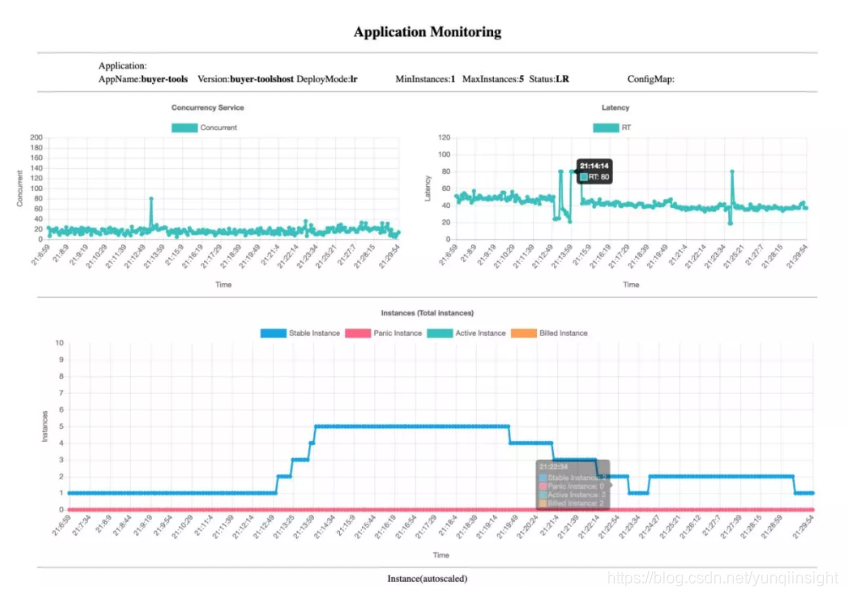The width and height of the screenshot is (848, 596).
Task: Toggle the Concurrent legend color box
Action: [184, 128]
